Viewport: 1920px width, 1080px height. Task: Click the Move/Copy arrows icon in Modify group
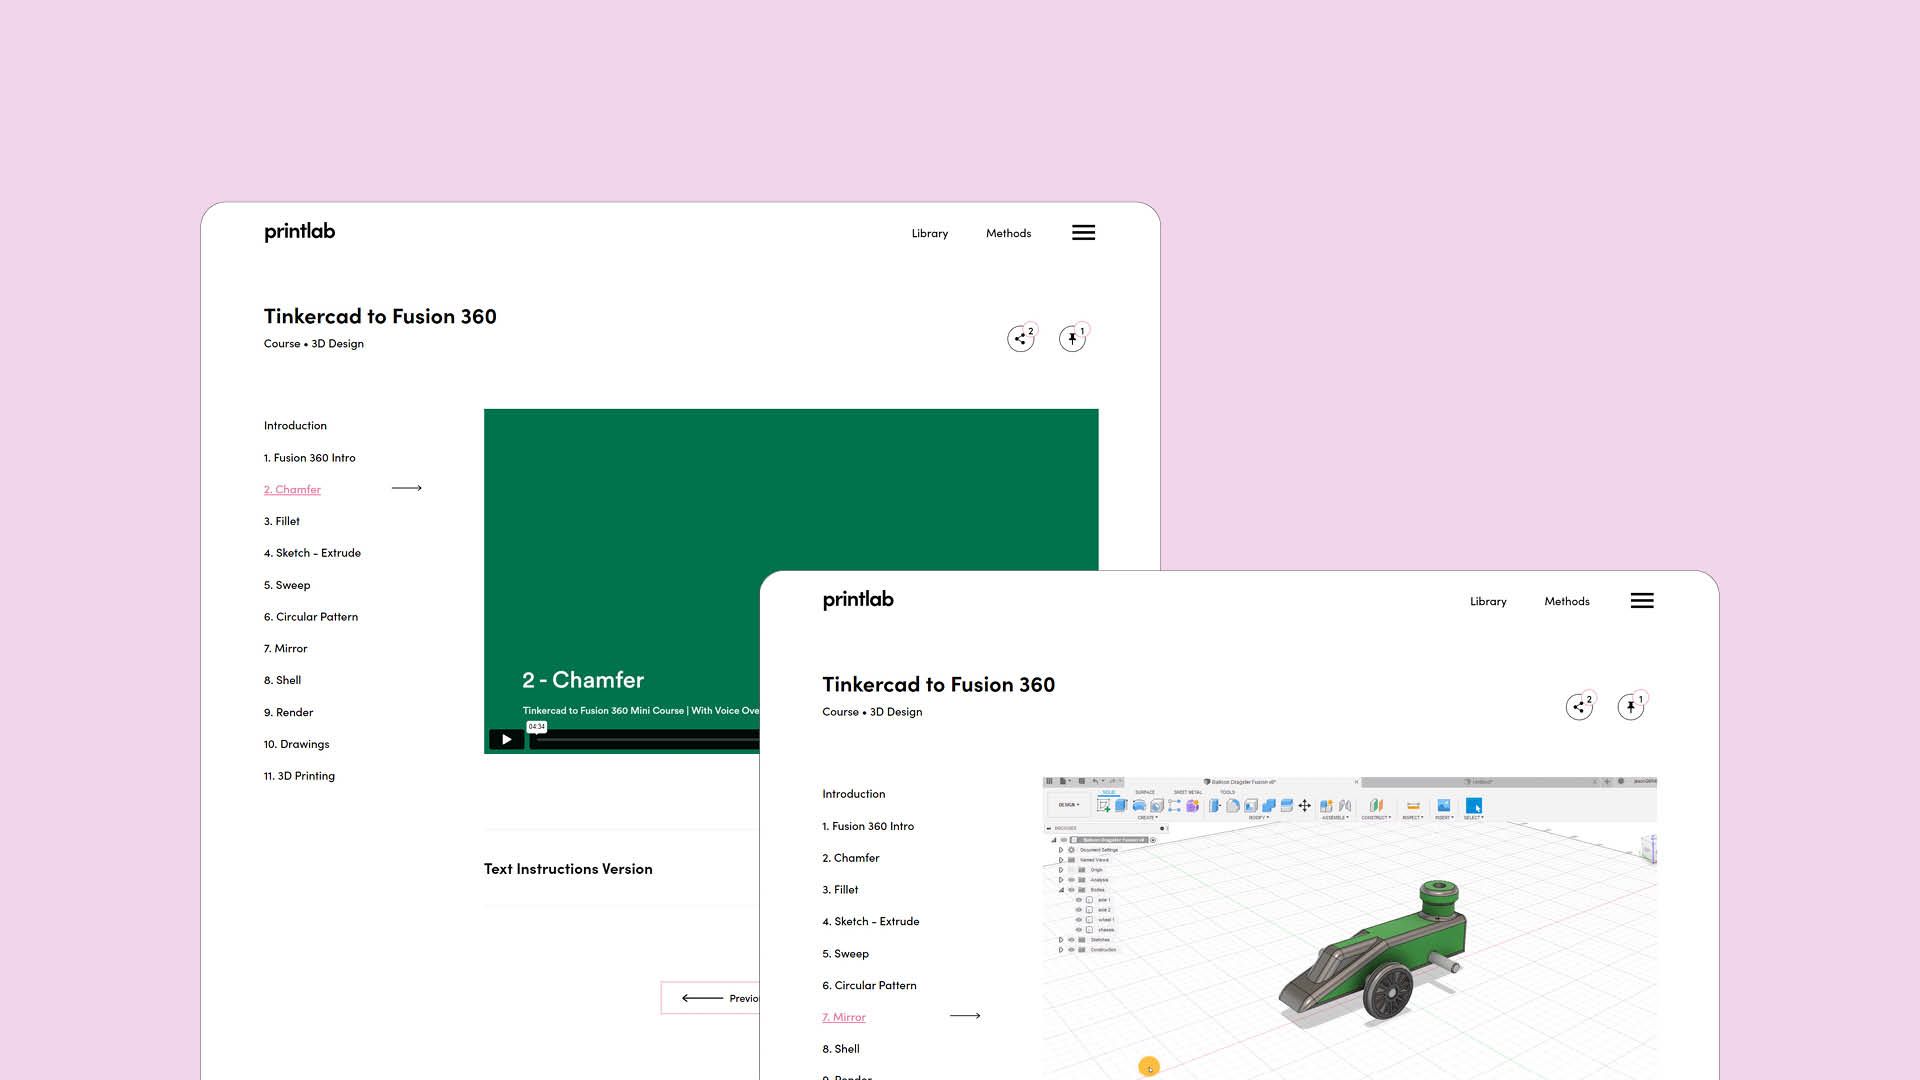(1304, 806)
